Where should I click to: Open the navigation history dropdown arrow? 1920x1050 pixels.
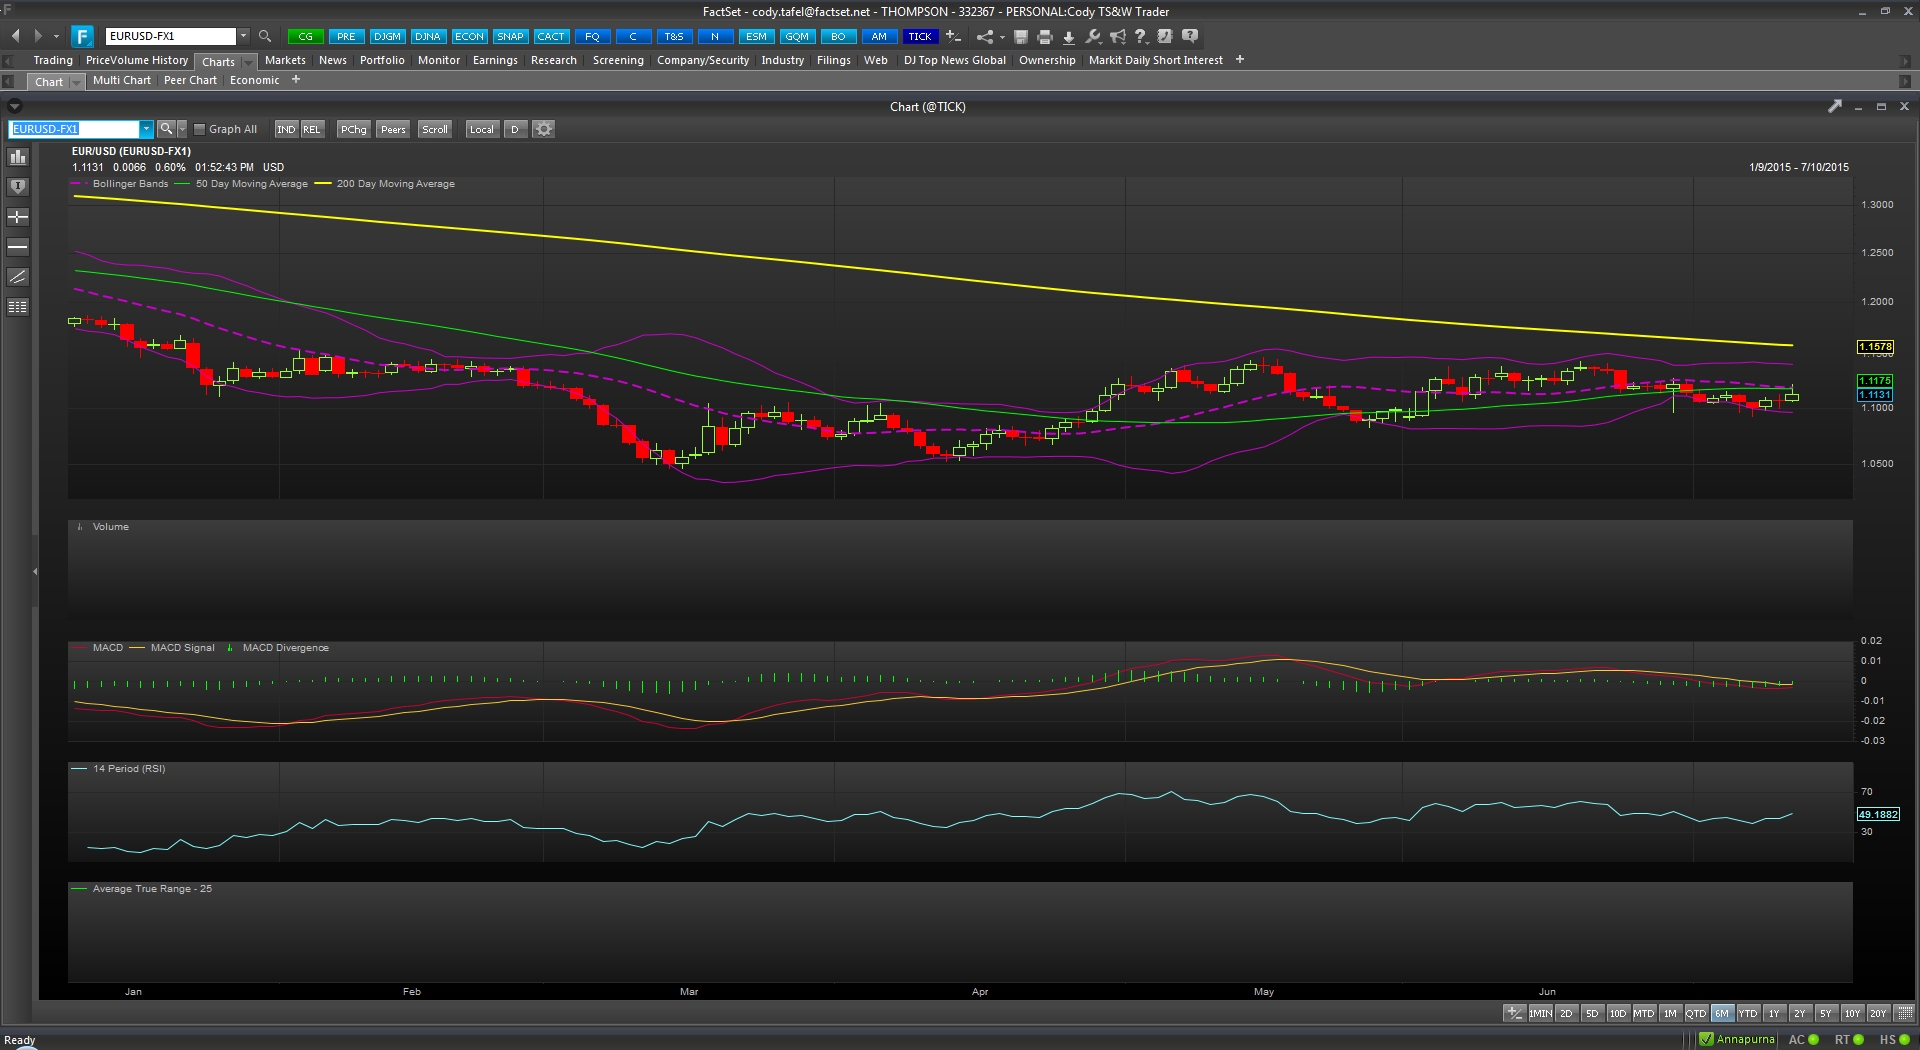pos(56,36)
